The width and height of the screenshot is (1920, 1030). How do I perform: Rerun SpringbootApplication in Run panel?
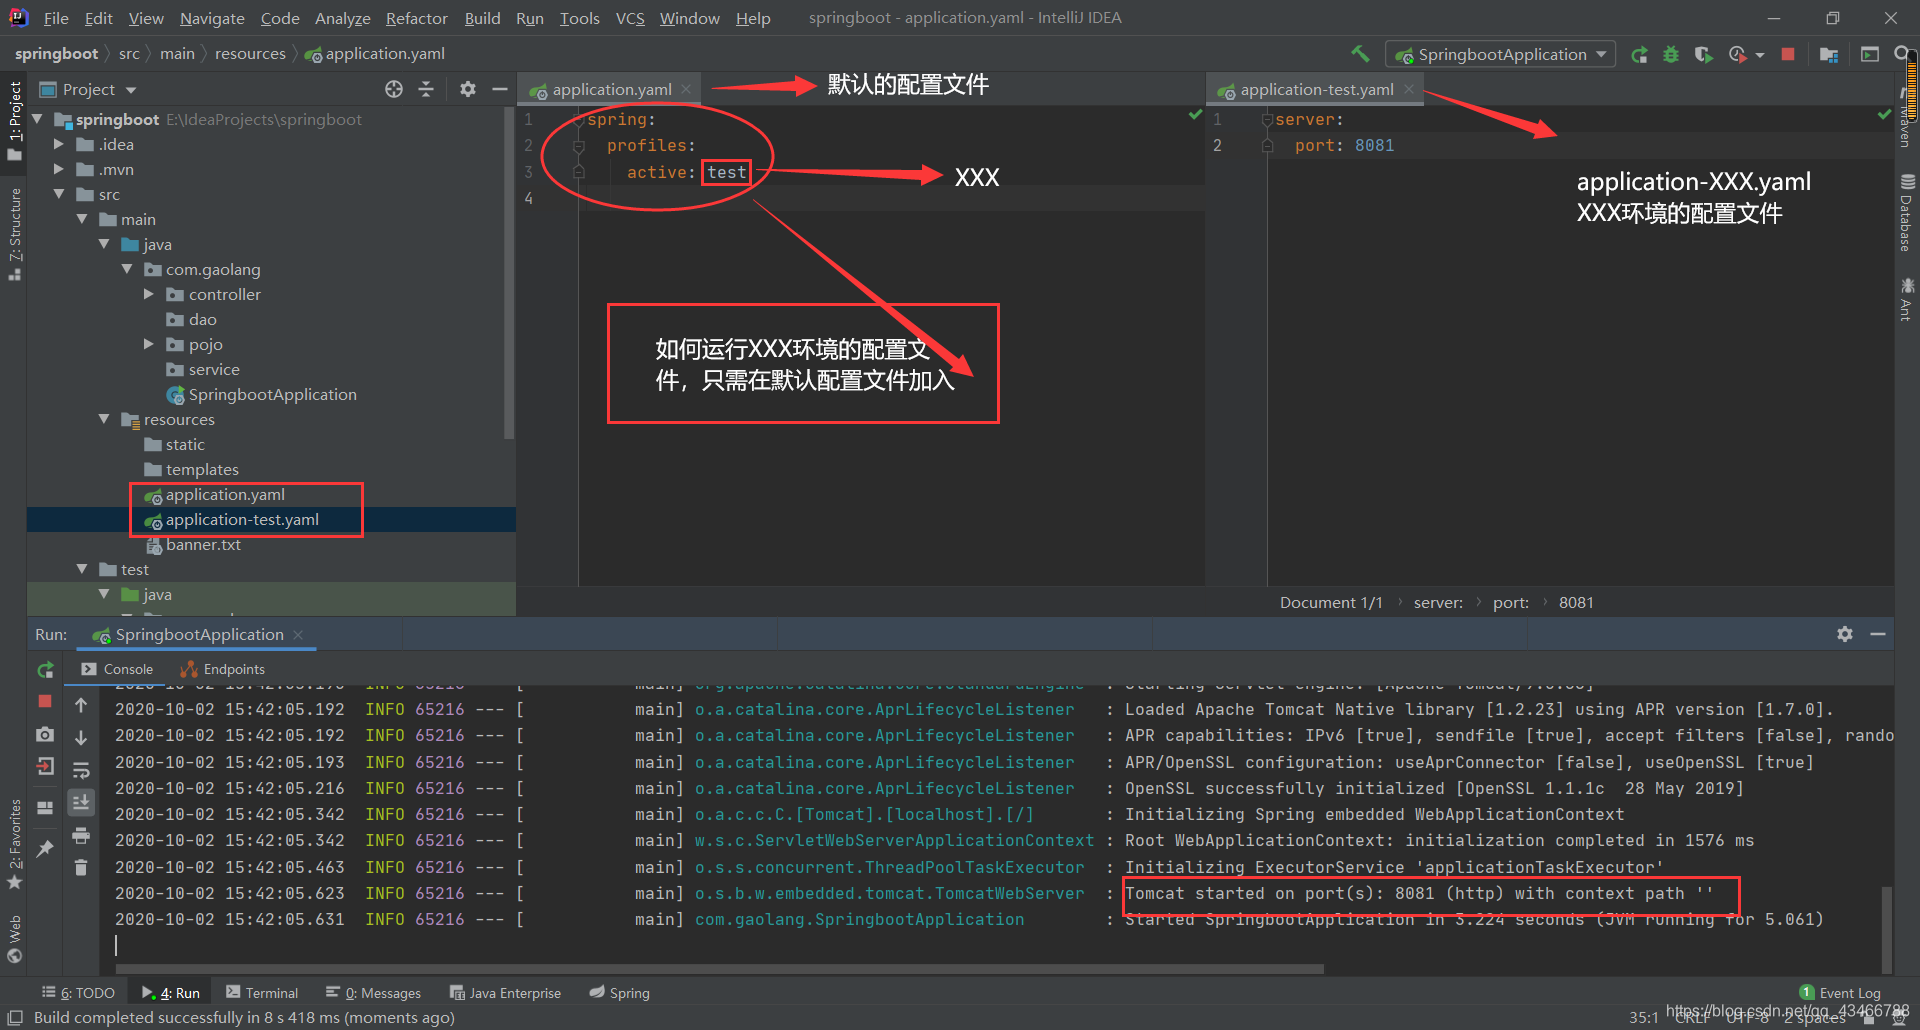tap(45, 669)
